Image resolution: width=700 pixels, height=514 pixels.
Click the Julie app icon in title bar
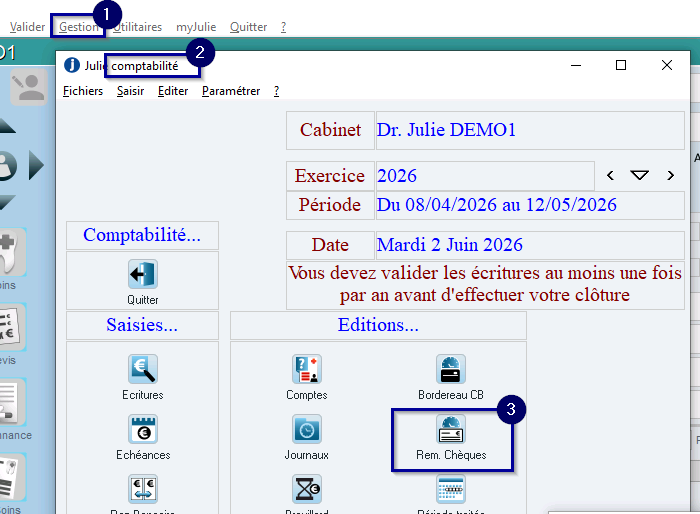(x=72, y=65)
